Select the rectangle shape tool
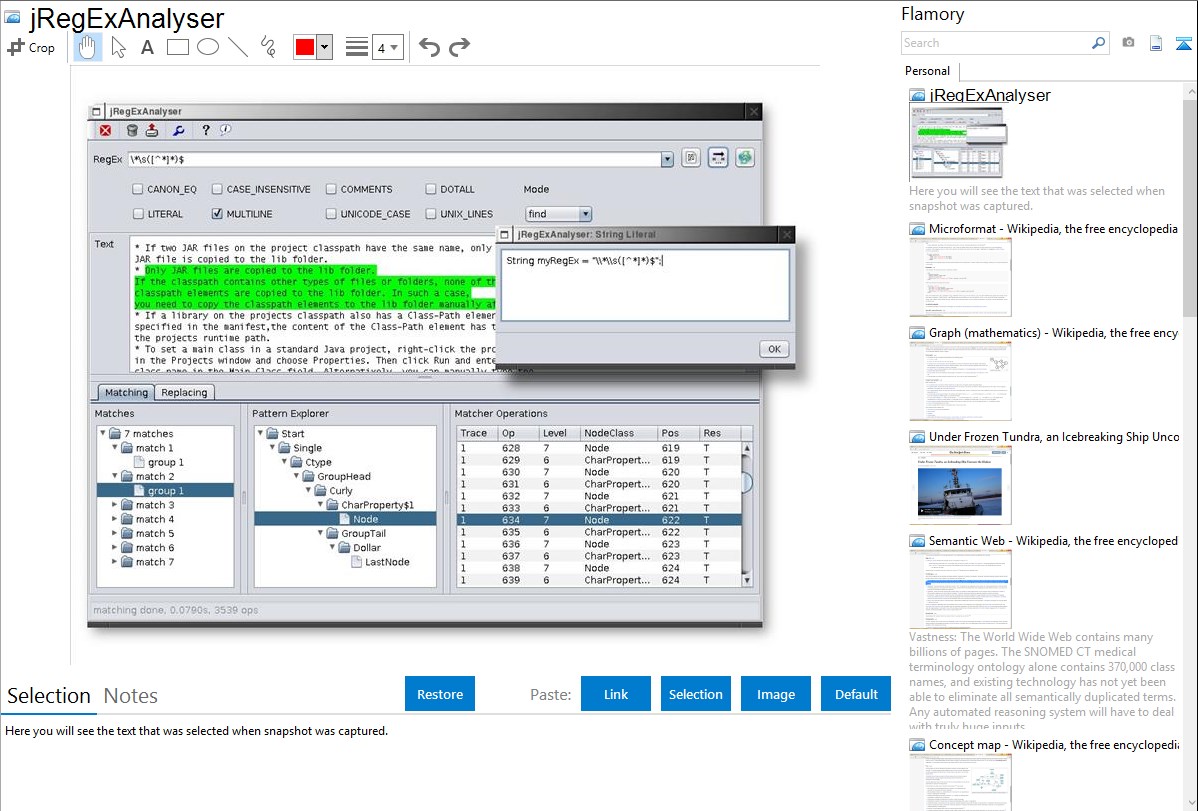The width and height of the screenshot is (1198, 811). [178, 47]
